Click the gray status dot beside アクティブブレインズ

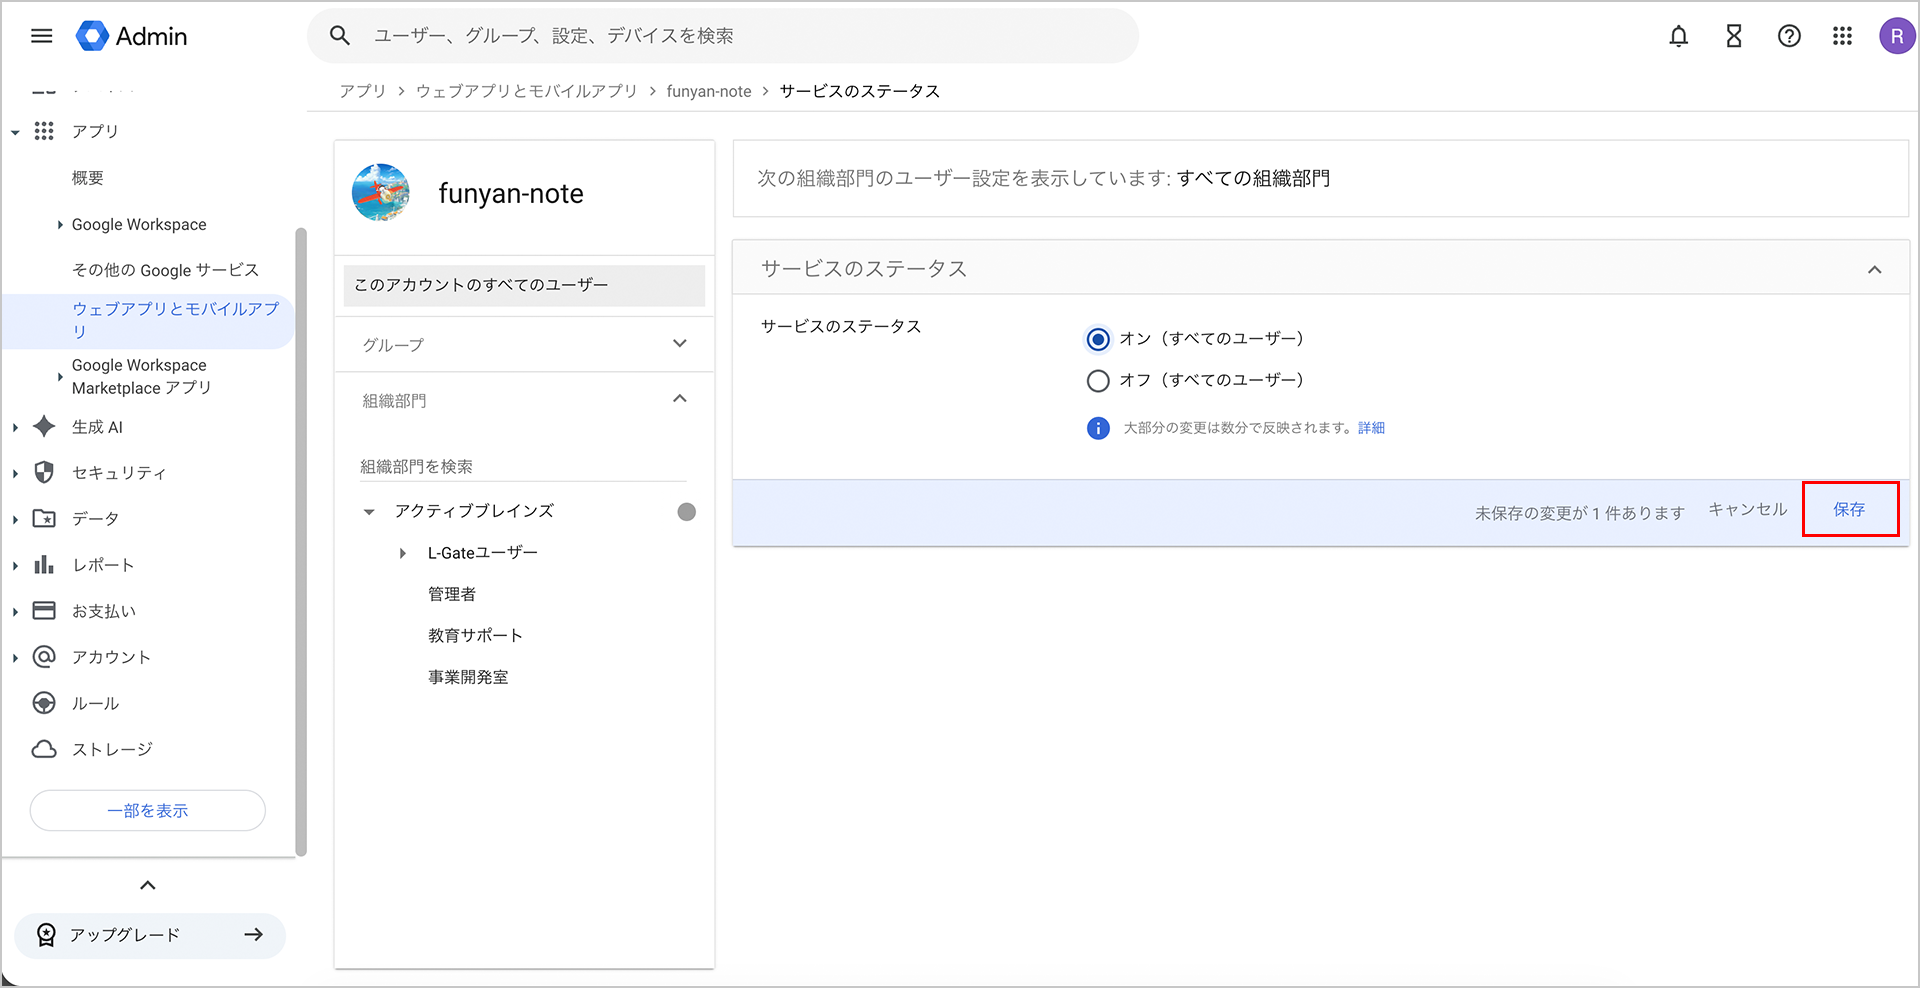(x=686, y=512)
